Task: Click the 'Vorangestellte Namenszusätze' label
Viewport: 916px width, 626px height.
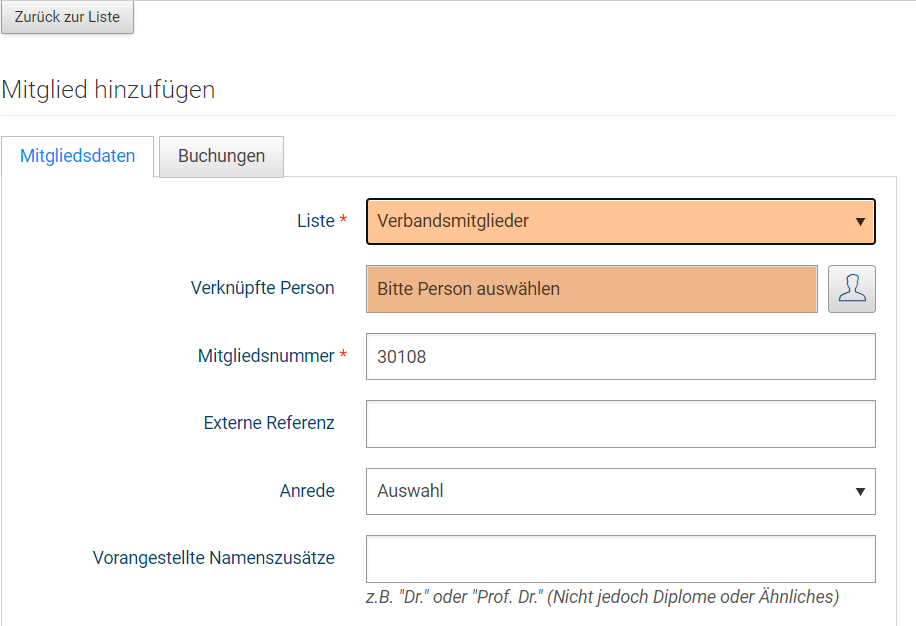Action: (213, 558)
